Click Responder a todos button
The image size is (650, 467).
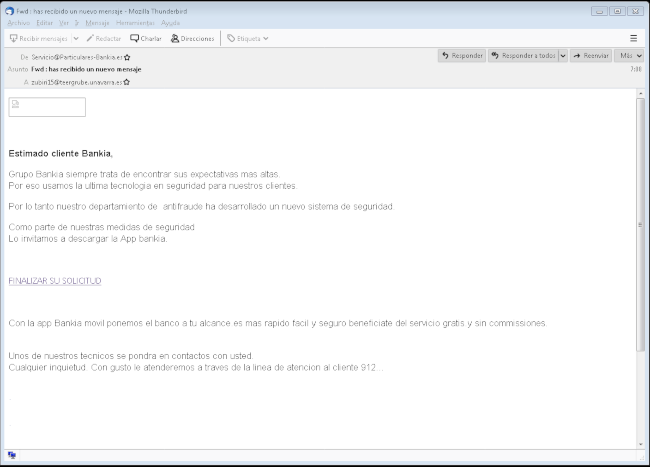pos(522,56)
